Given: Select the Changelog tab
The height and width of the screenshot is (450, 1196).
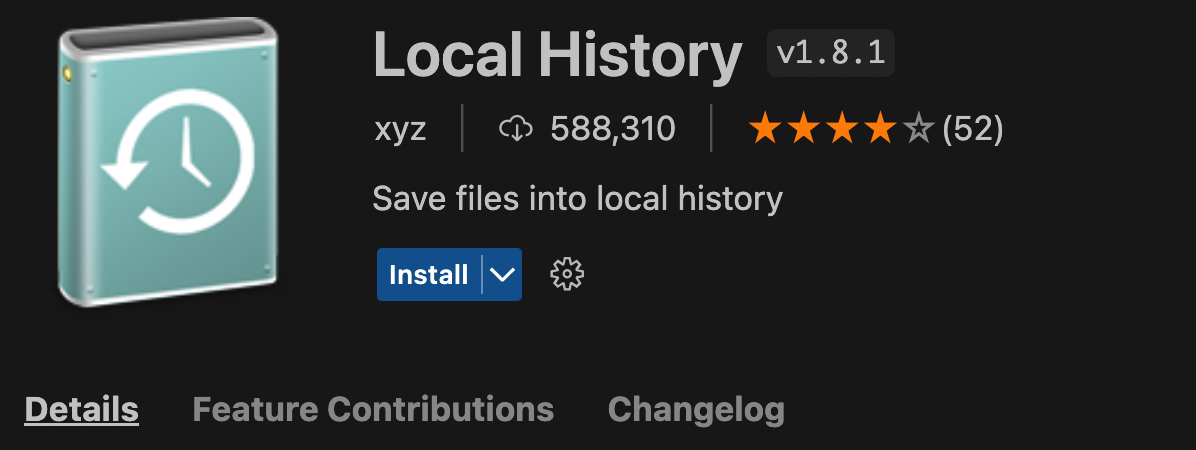Looking at the screenshot, I should [x=696, y=409].
